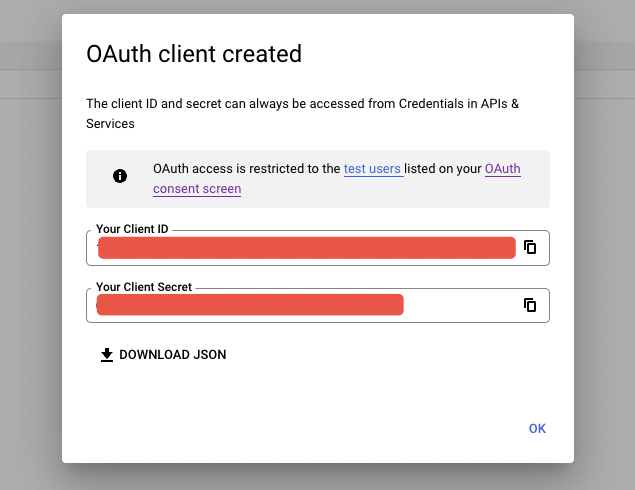Click the 'OAuth client created' heading
Screen dimensions: 635x490
pos(194,54)
